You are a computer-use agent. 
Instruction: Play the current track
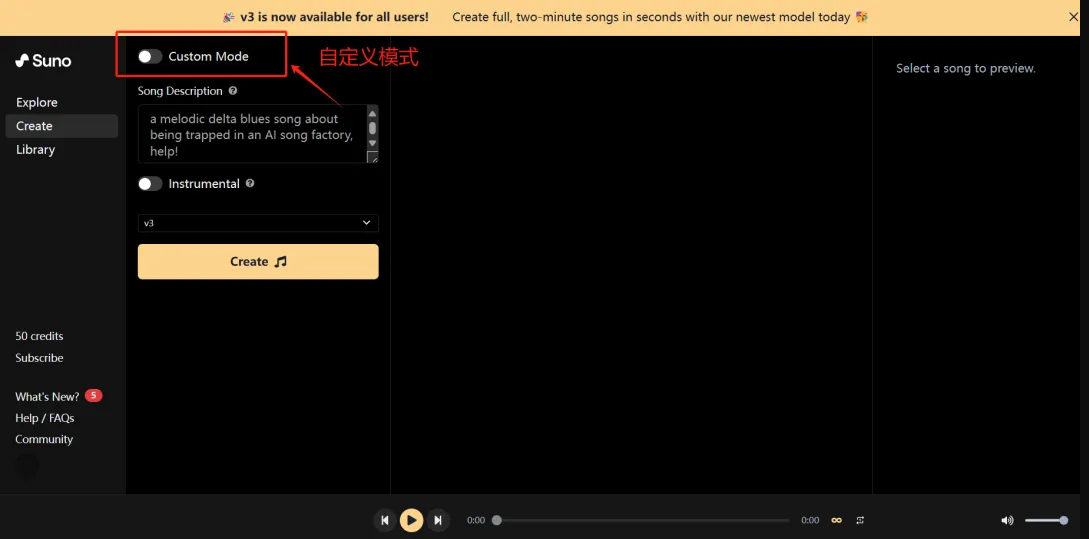tap(411, 520)
